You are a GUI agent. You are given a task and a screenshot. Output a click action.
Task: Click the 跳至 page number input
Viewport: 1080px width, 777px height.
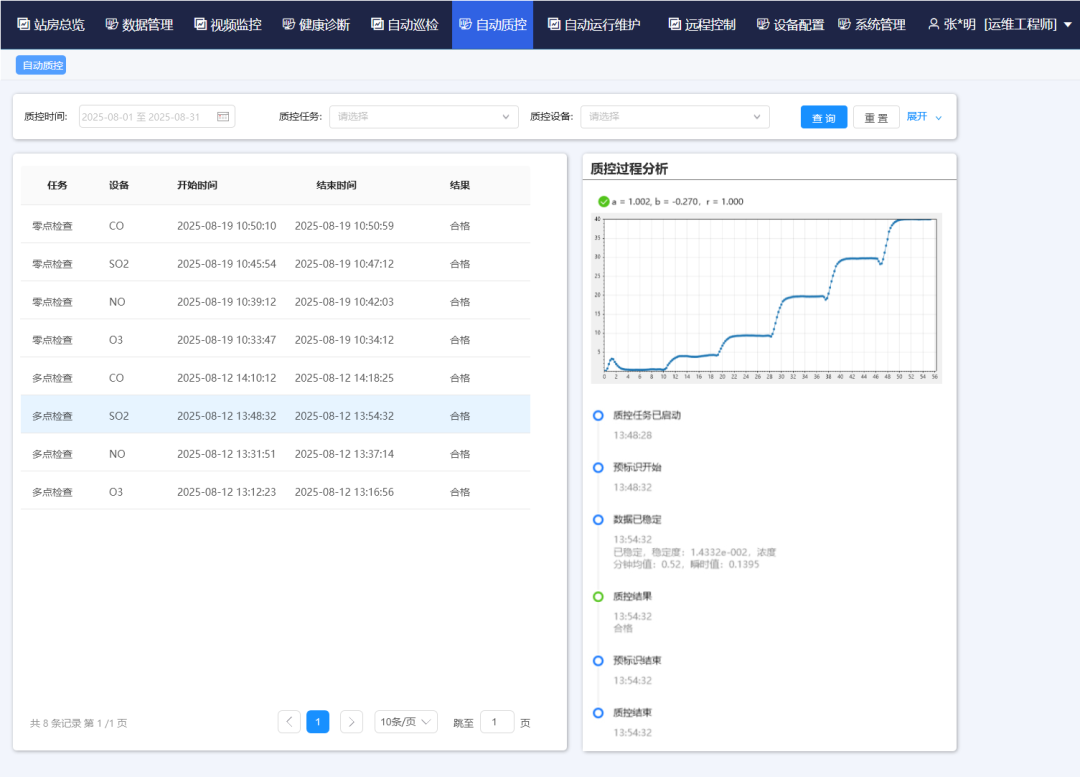(497, 722)
